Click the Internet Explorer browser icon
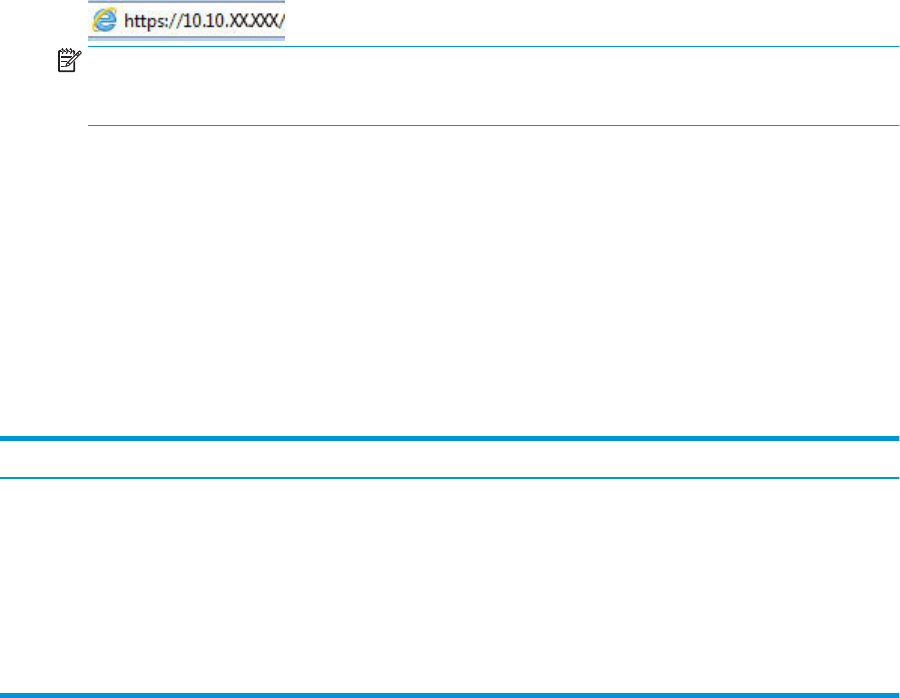 pos(104,21)
